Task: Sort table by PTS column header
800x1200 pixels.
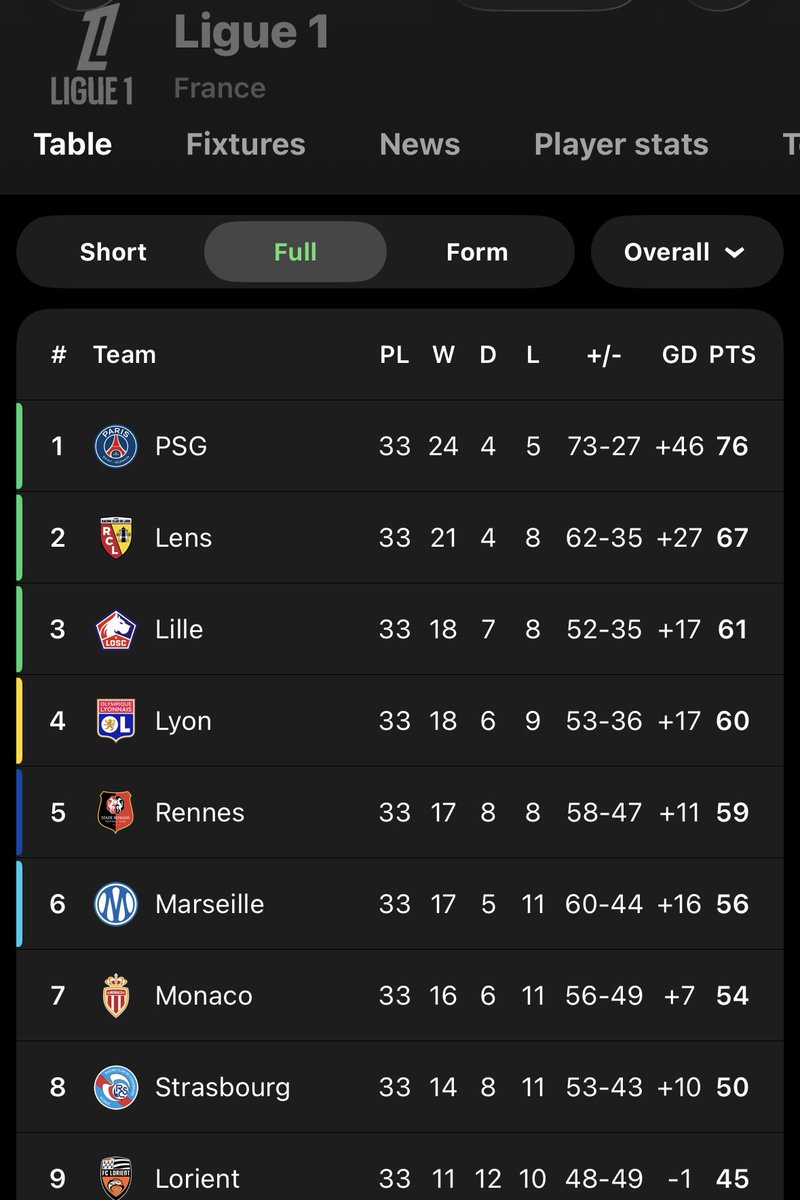Action: 732,354
